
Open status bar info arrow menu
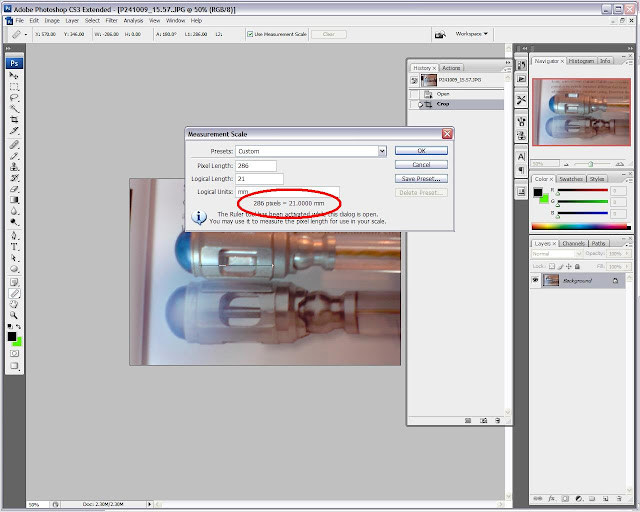[x=149, y=504]
